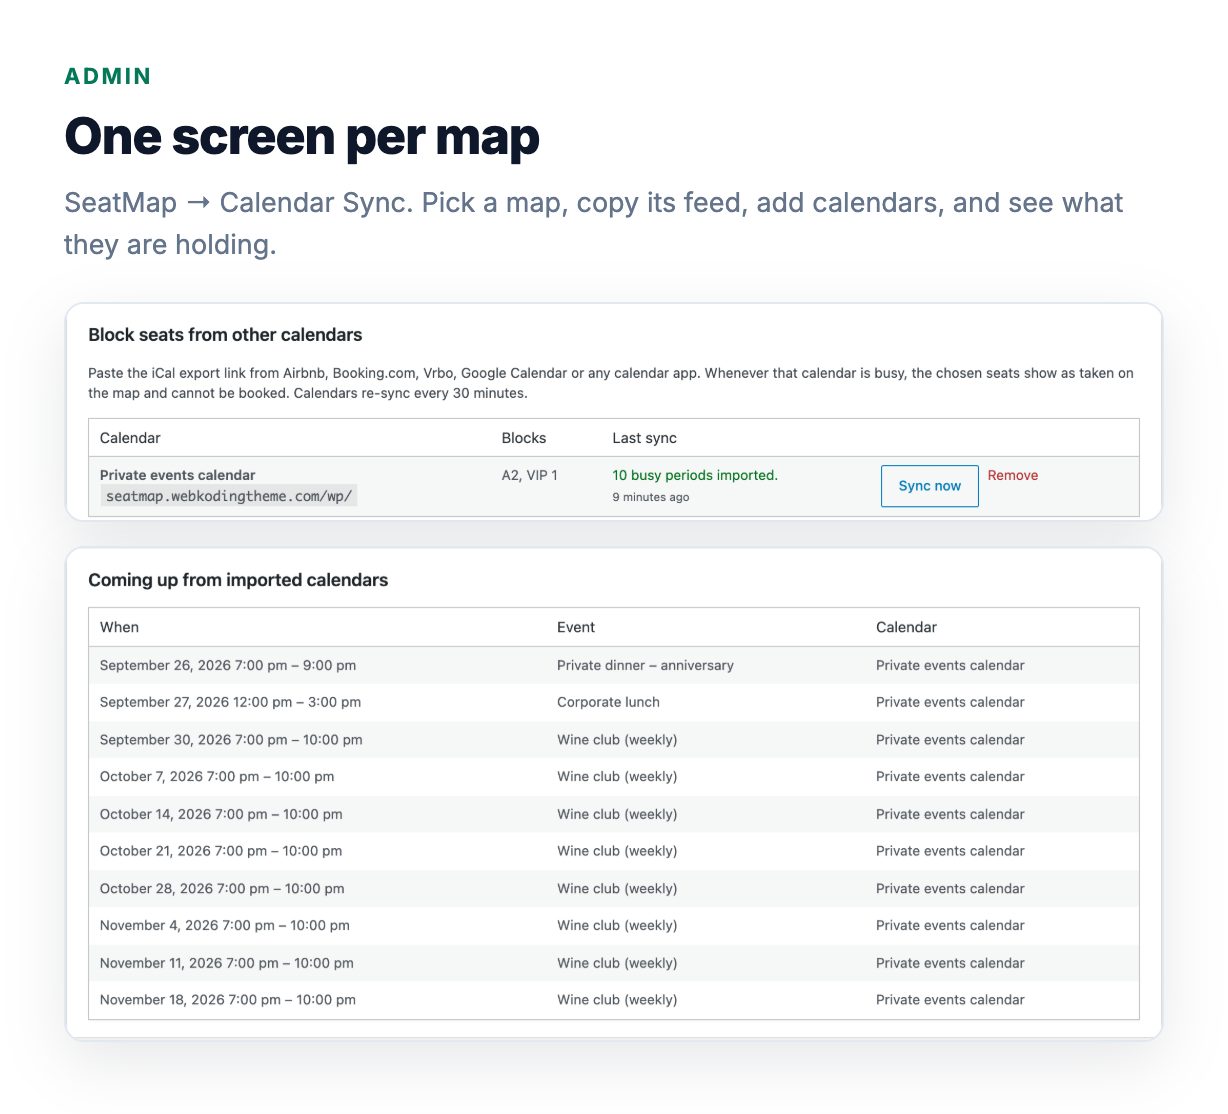Click the October 21, 2026 time cell
The width and height of the screenshot is (1228, 1114).
(221, 851)
